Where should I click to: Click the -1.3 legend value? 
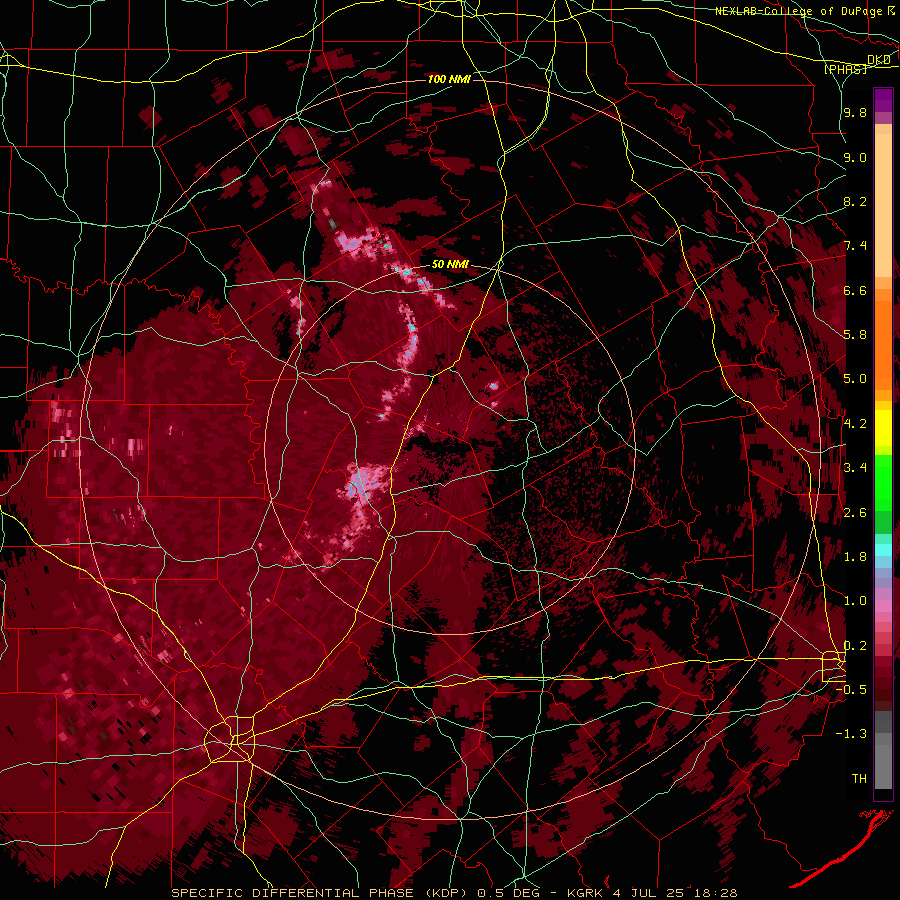[852, 734]
